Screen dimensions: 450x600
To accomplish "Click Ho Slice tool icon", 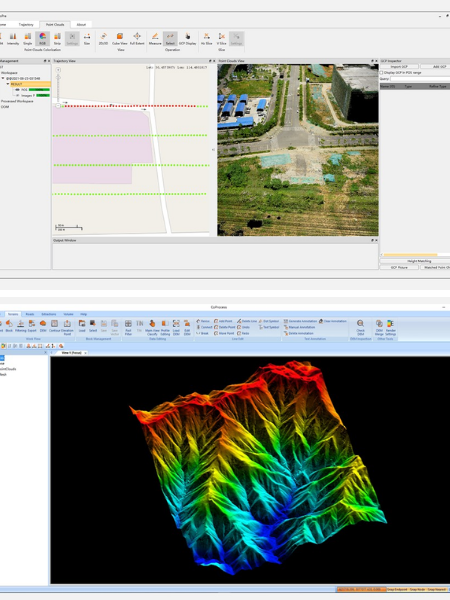I will click(x=207, y=38).
